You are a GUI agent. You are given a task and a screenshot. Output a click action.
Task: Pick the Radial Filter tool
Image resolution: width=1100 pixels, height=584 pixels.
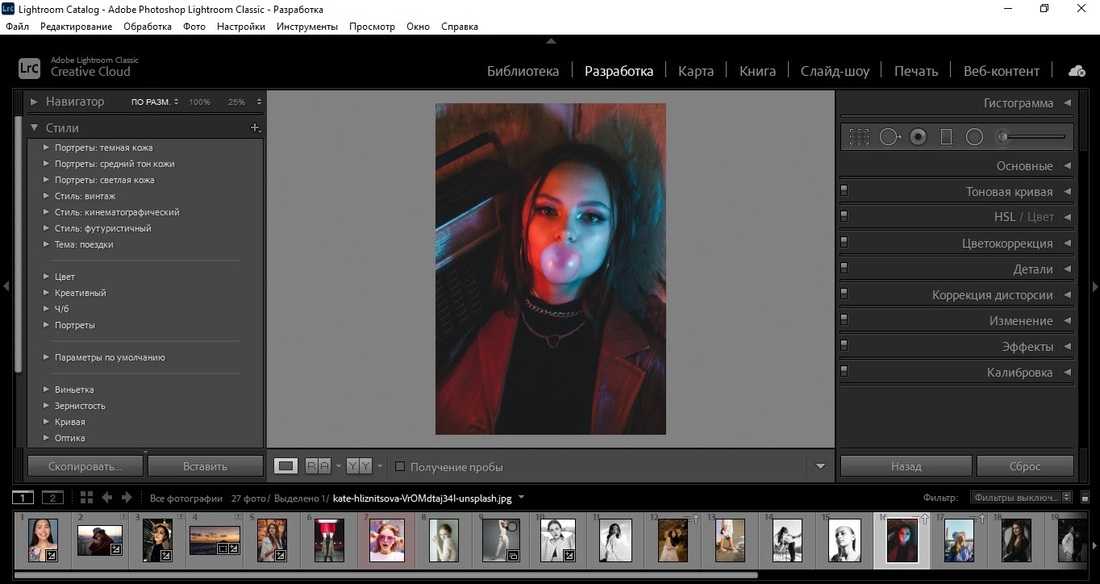pyautogui.click(x=974, y=137)
